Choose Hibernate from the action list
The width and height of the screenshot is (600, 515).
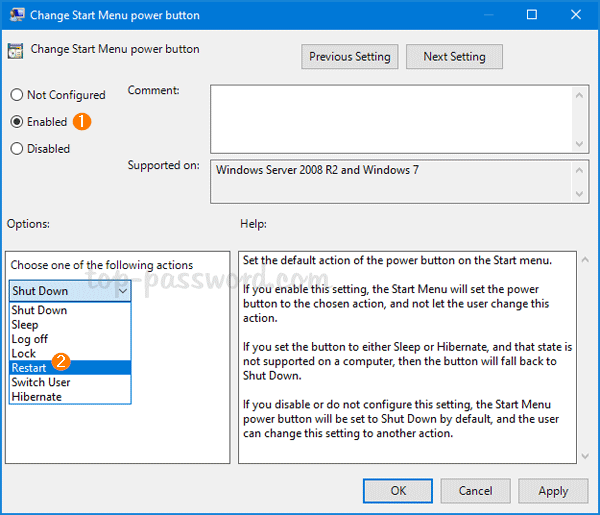(x=37, y=397)
